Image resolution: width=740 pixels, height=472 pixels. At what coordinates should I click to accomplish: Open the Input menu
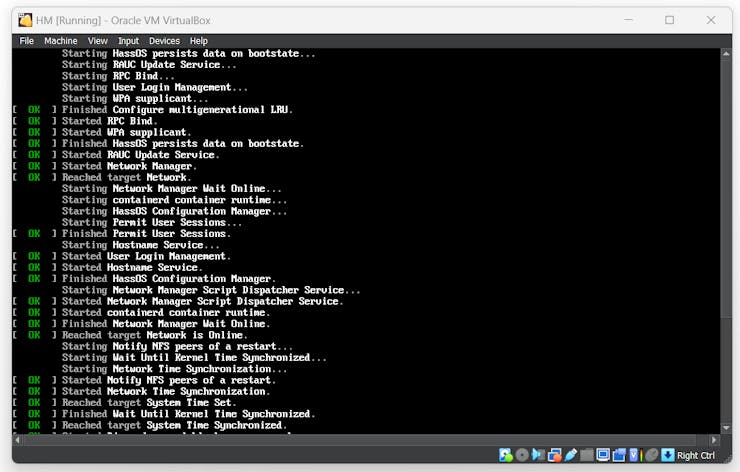pyautogui.click(x=128, y=41)
